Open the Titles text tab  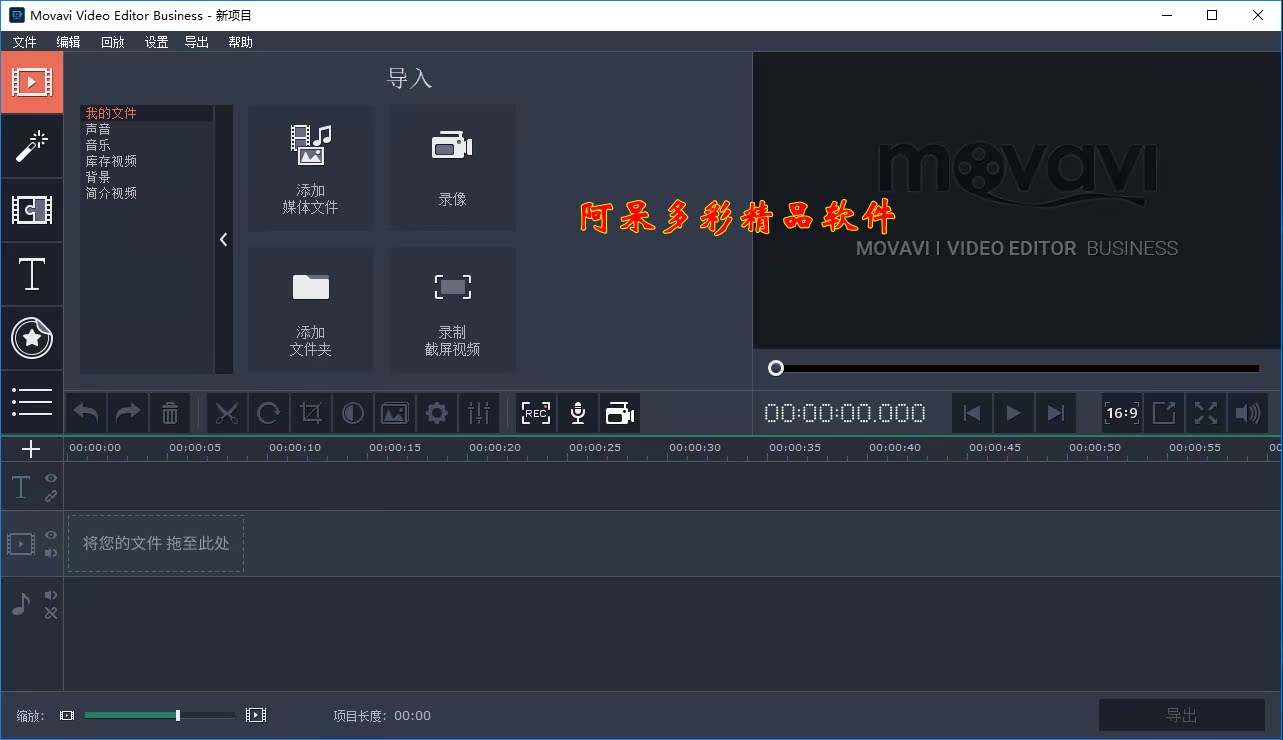pyautogui.click(x=32, y=274)
